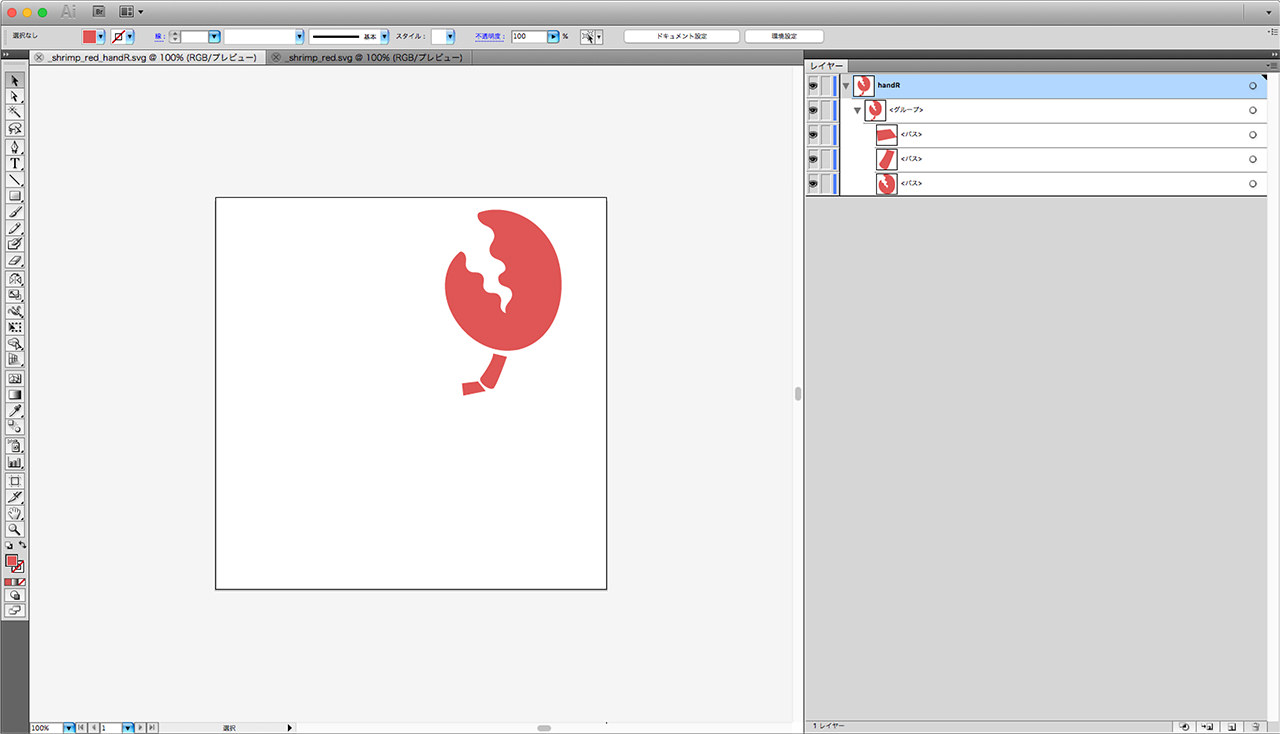Open the stroke color dropdown in control bar
Viewport: 1280px width, 734px height.
(130, 36)
